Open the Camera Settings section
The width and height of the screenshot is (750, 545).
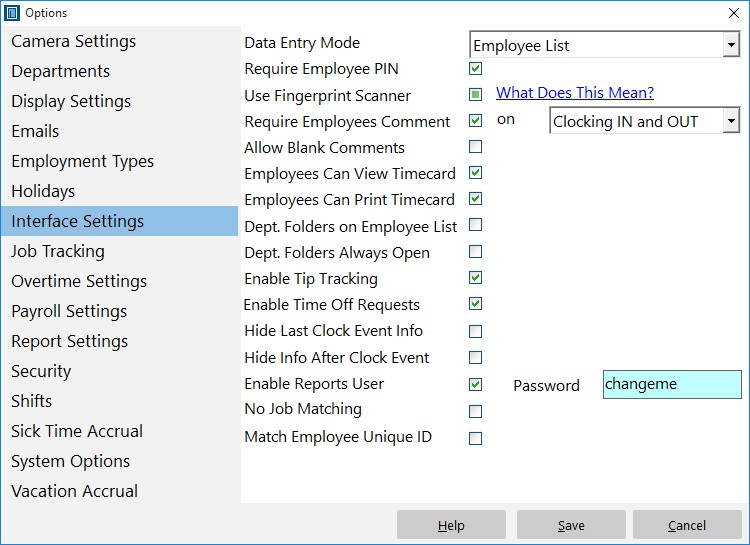point(74,41)
